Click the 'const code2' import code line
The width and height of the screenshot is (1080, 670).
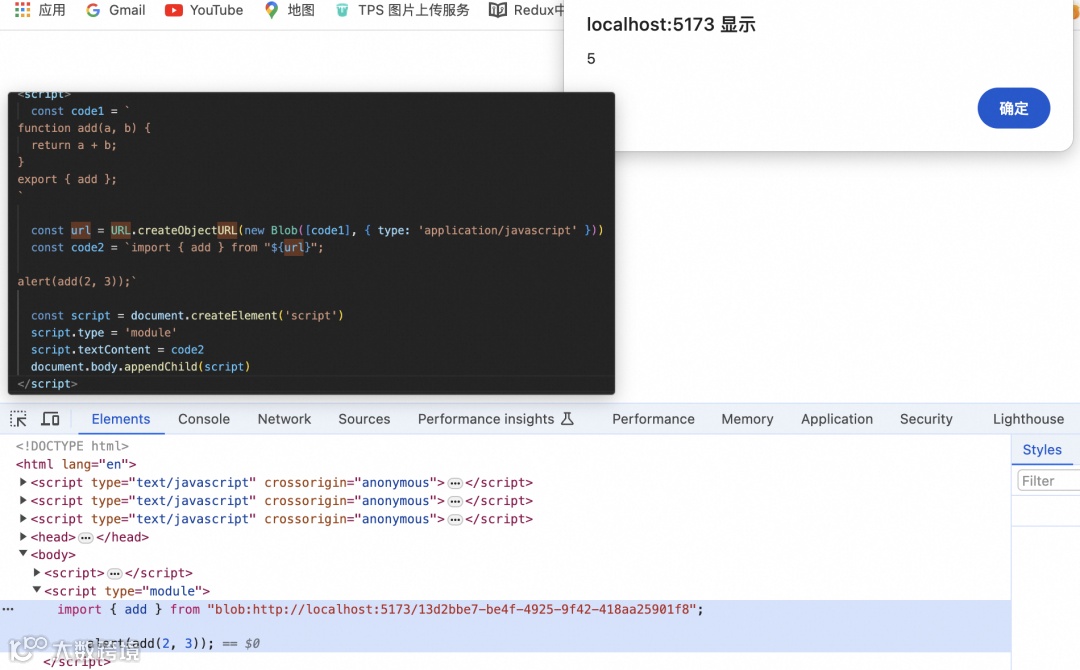tap(177, 247)
